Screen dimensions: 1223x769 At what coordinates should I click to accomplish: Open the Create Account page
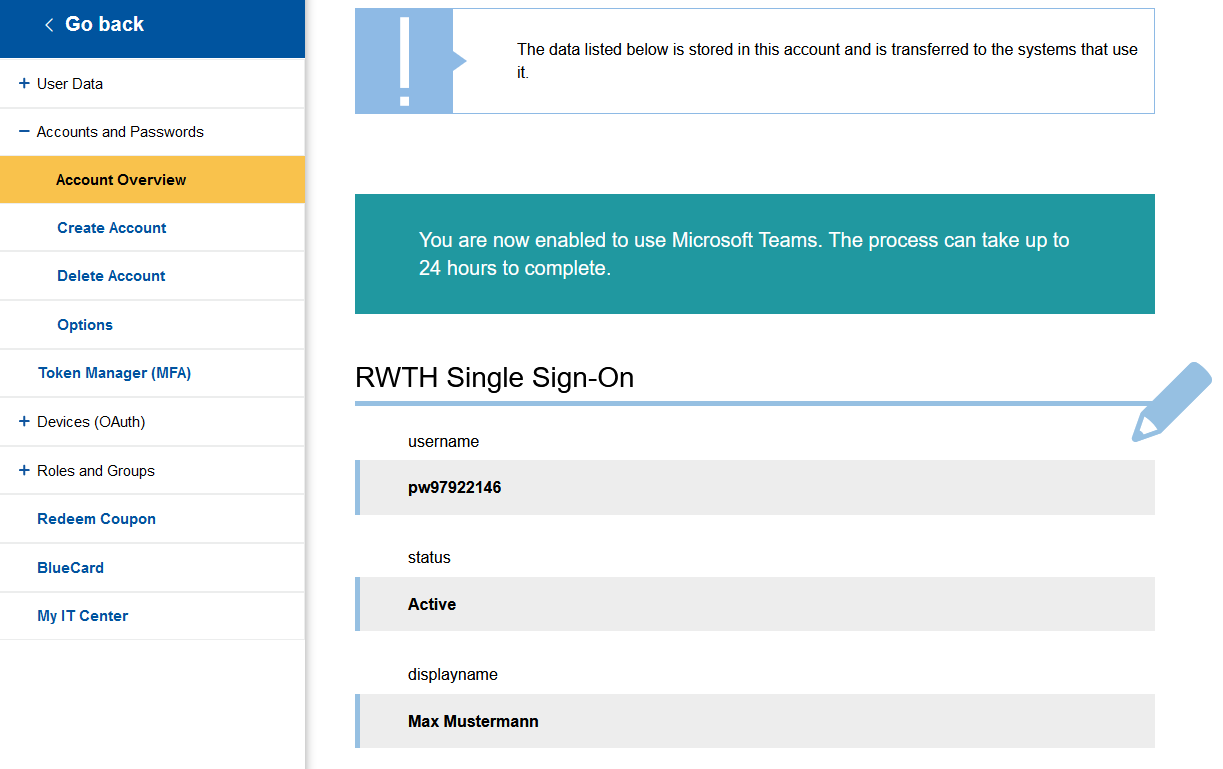(x=112, y=228)
